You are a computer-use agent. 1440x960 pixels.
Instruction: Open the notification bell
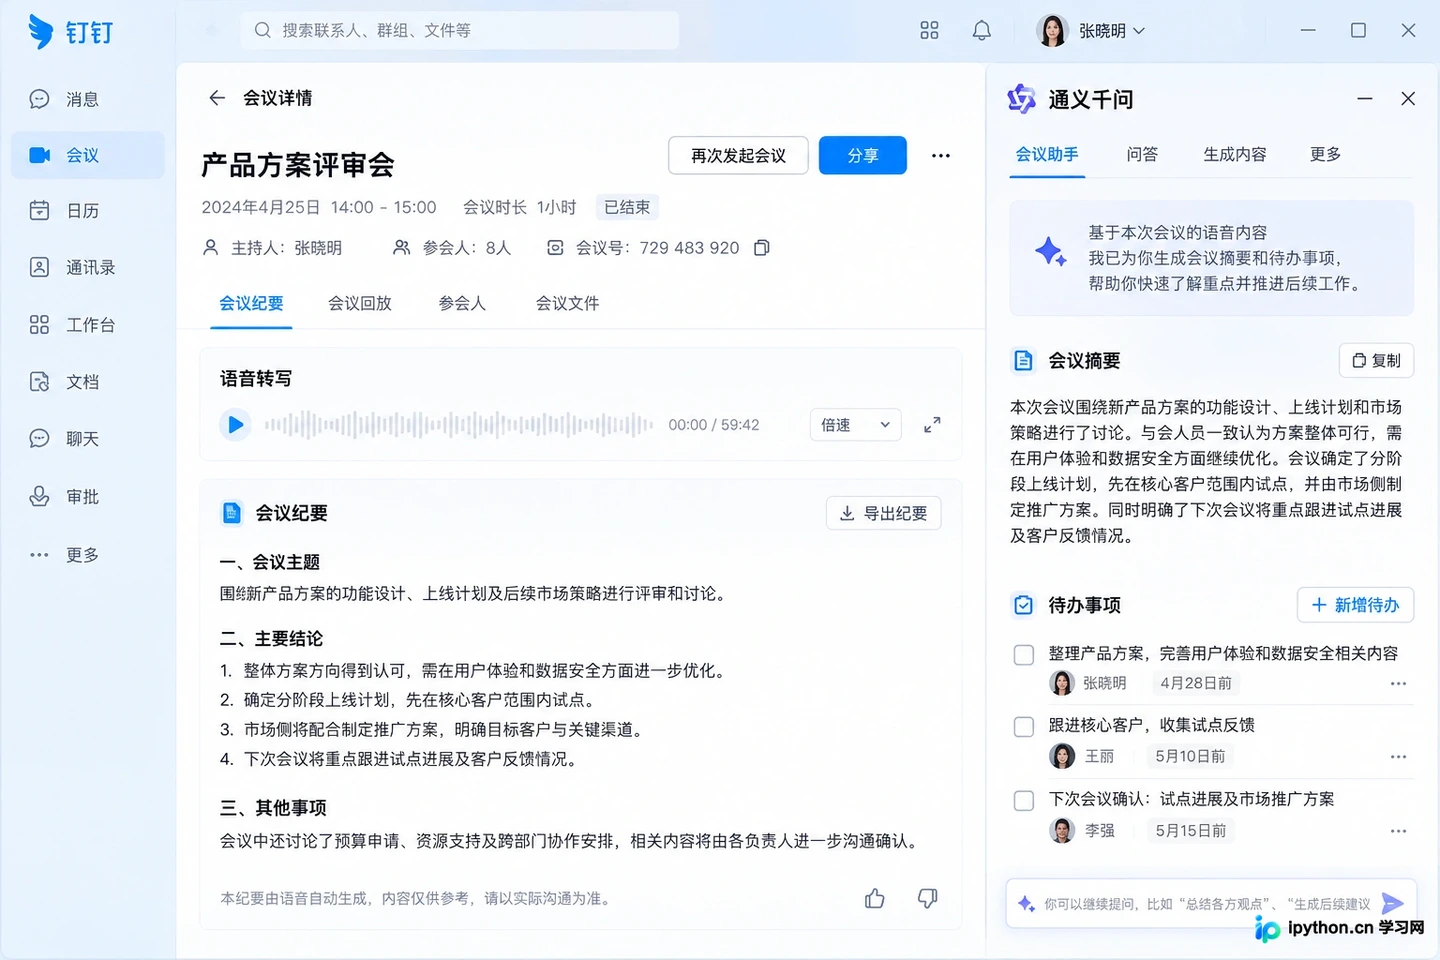point(982,30)
